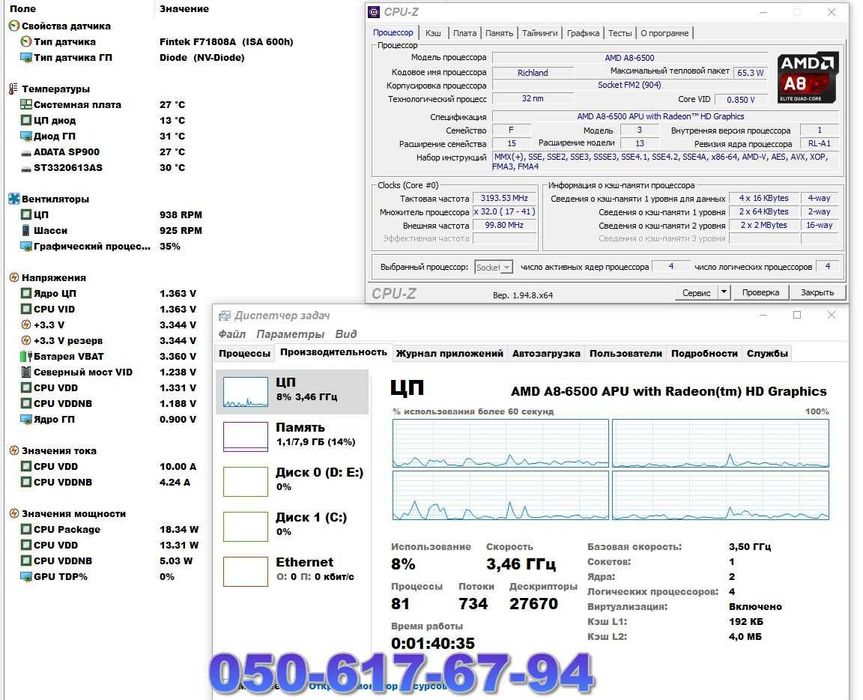Click the Системная плата motherboard icon
The image size is (863, 700).
pyautogui.click(x=25, y=105)
